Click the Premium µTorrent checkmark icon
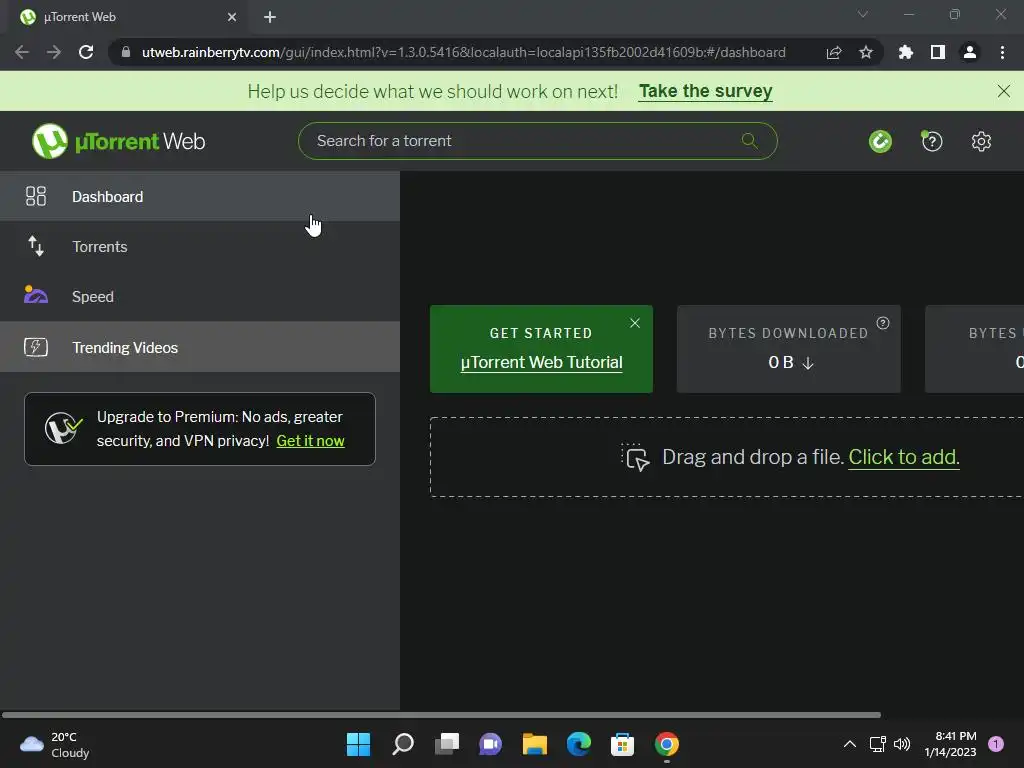 click(63, 428)
